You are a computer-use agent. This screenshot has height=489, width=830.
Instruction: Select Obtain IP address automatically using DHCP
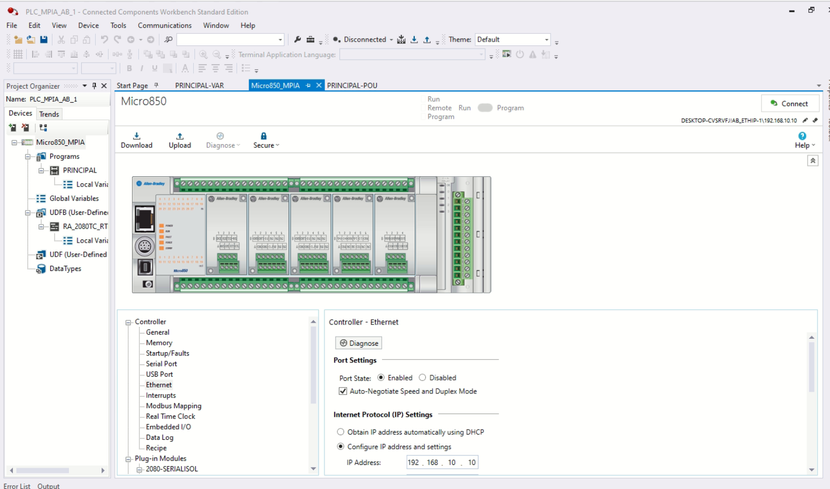click(340, 432)
